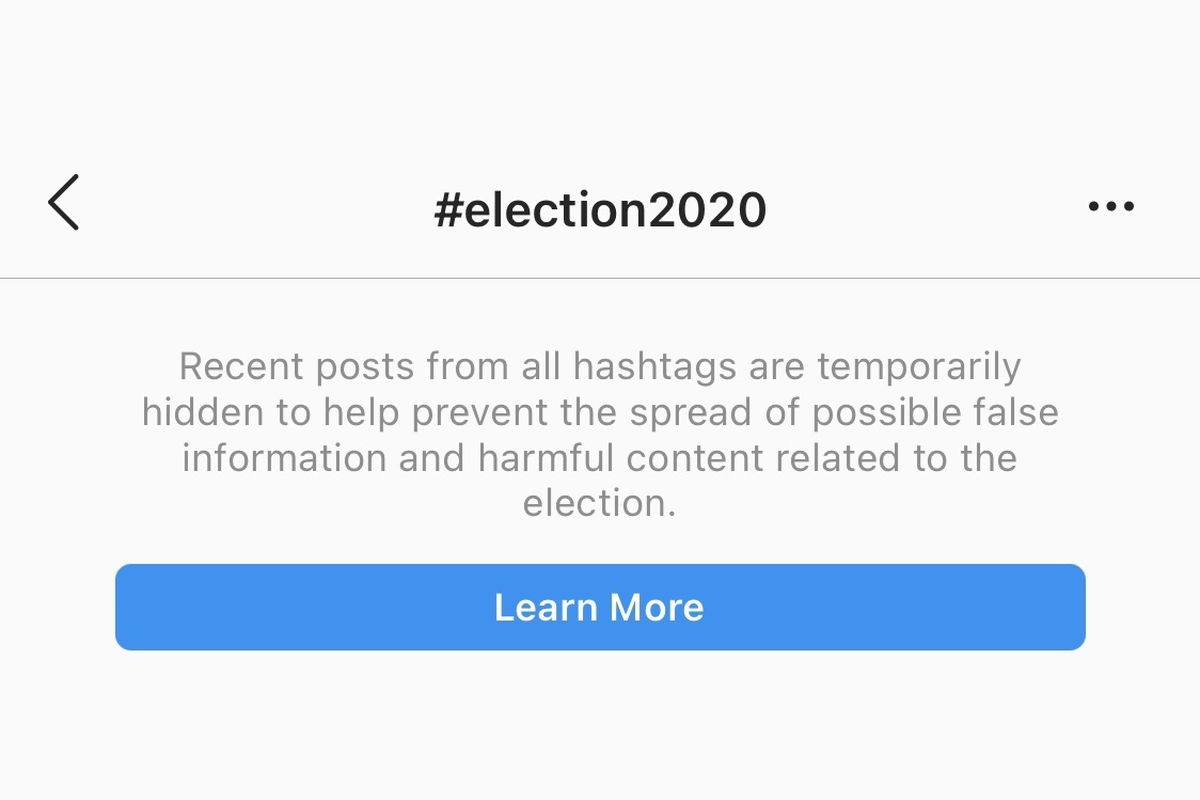The image size is (1200, 800).
Task: Open the three-dot more options menu
Action: 1110,207
